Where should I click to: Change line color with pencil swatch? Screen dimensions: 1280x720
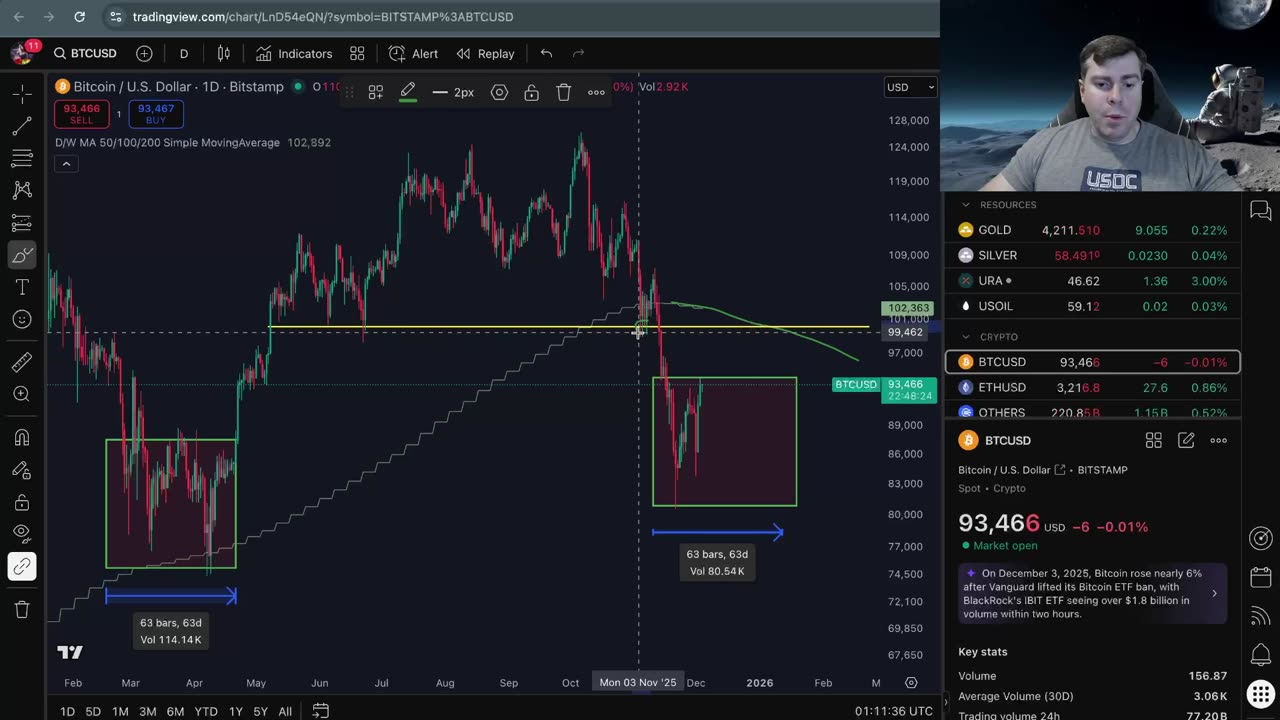408,92
